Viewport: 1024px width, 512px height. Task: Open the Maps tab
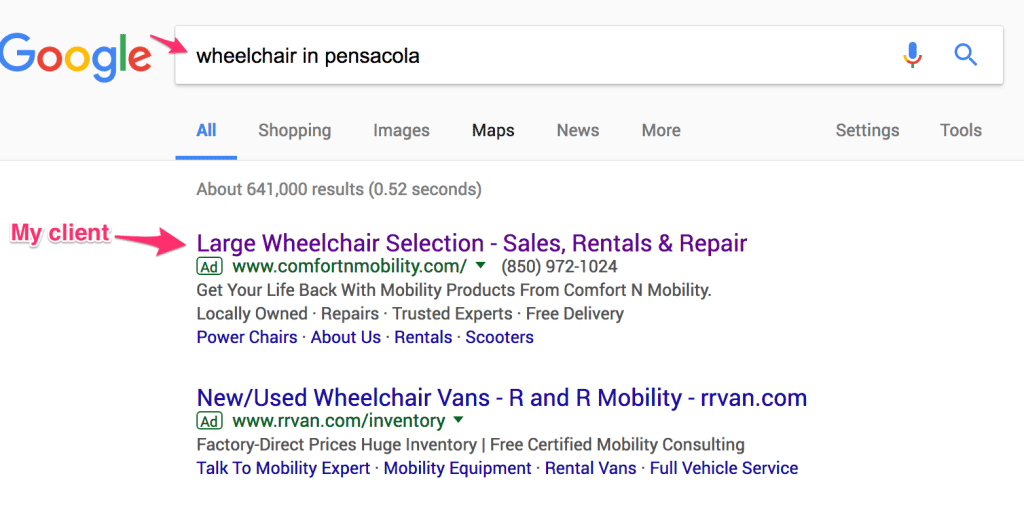pyautogui.click(x=493, y=131)
